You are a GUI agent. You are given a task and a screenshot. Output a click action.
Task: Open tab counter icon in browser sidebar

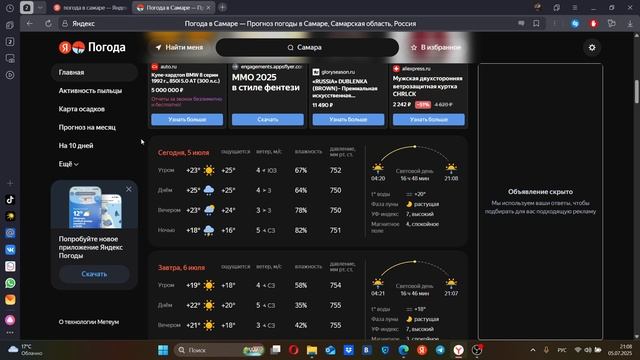[x=10, y=42]
